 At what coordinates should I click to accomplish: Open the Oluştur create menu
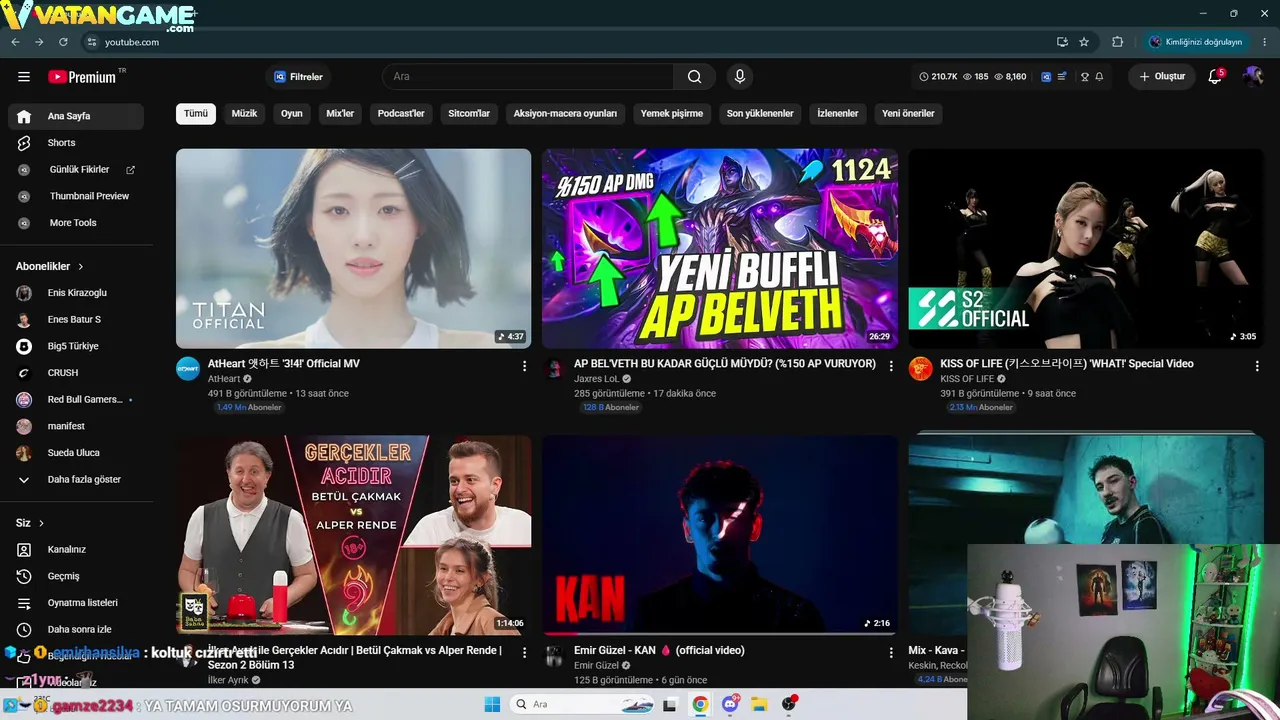1162,77
